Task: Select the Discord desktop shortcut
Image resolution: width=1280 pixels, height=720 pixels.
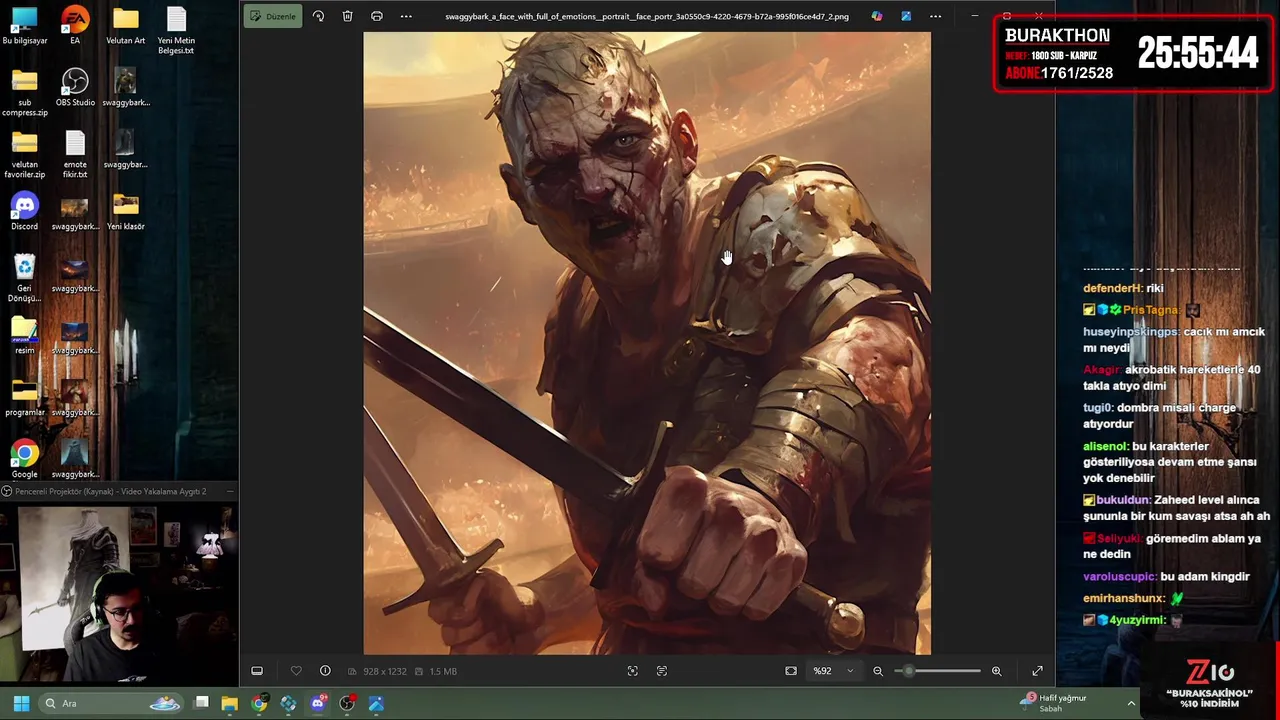Action: pyautogui.click(x=24, y=212)
